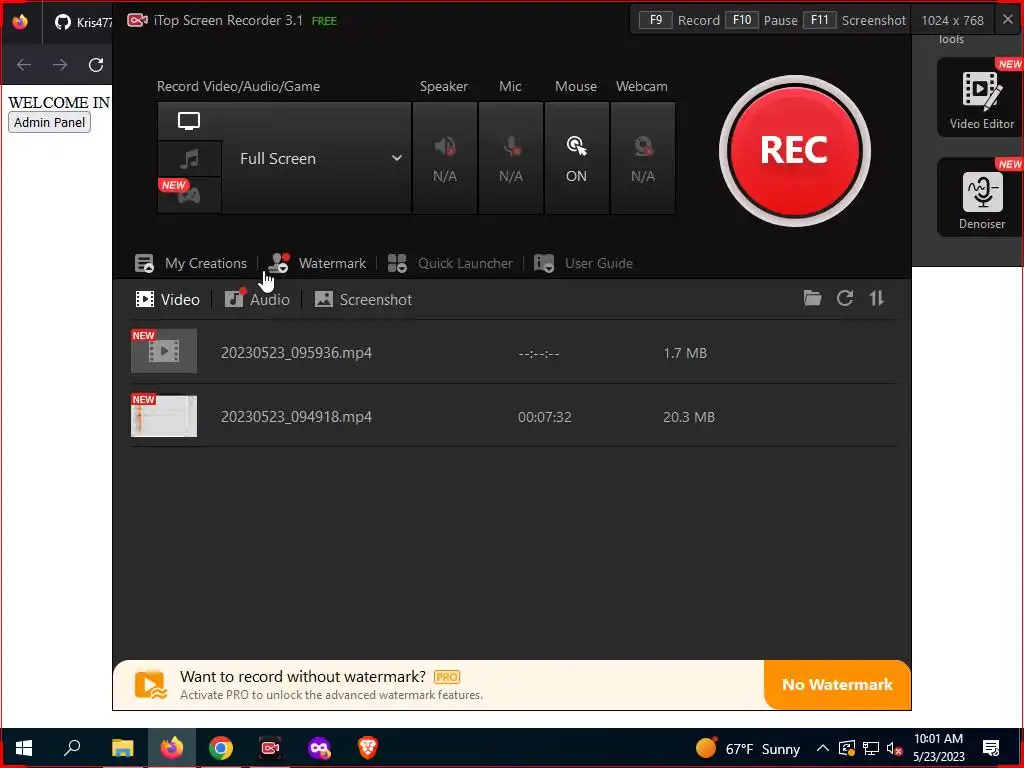The image size is (1024, 768).
Task: Open the notification center icon
Action: [991, 748]
